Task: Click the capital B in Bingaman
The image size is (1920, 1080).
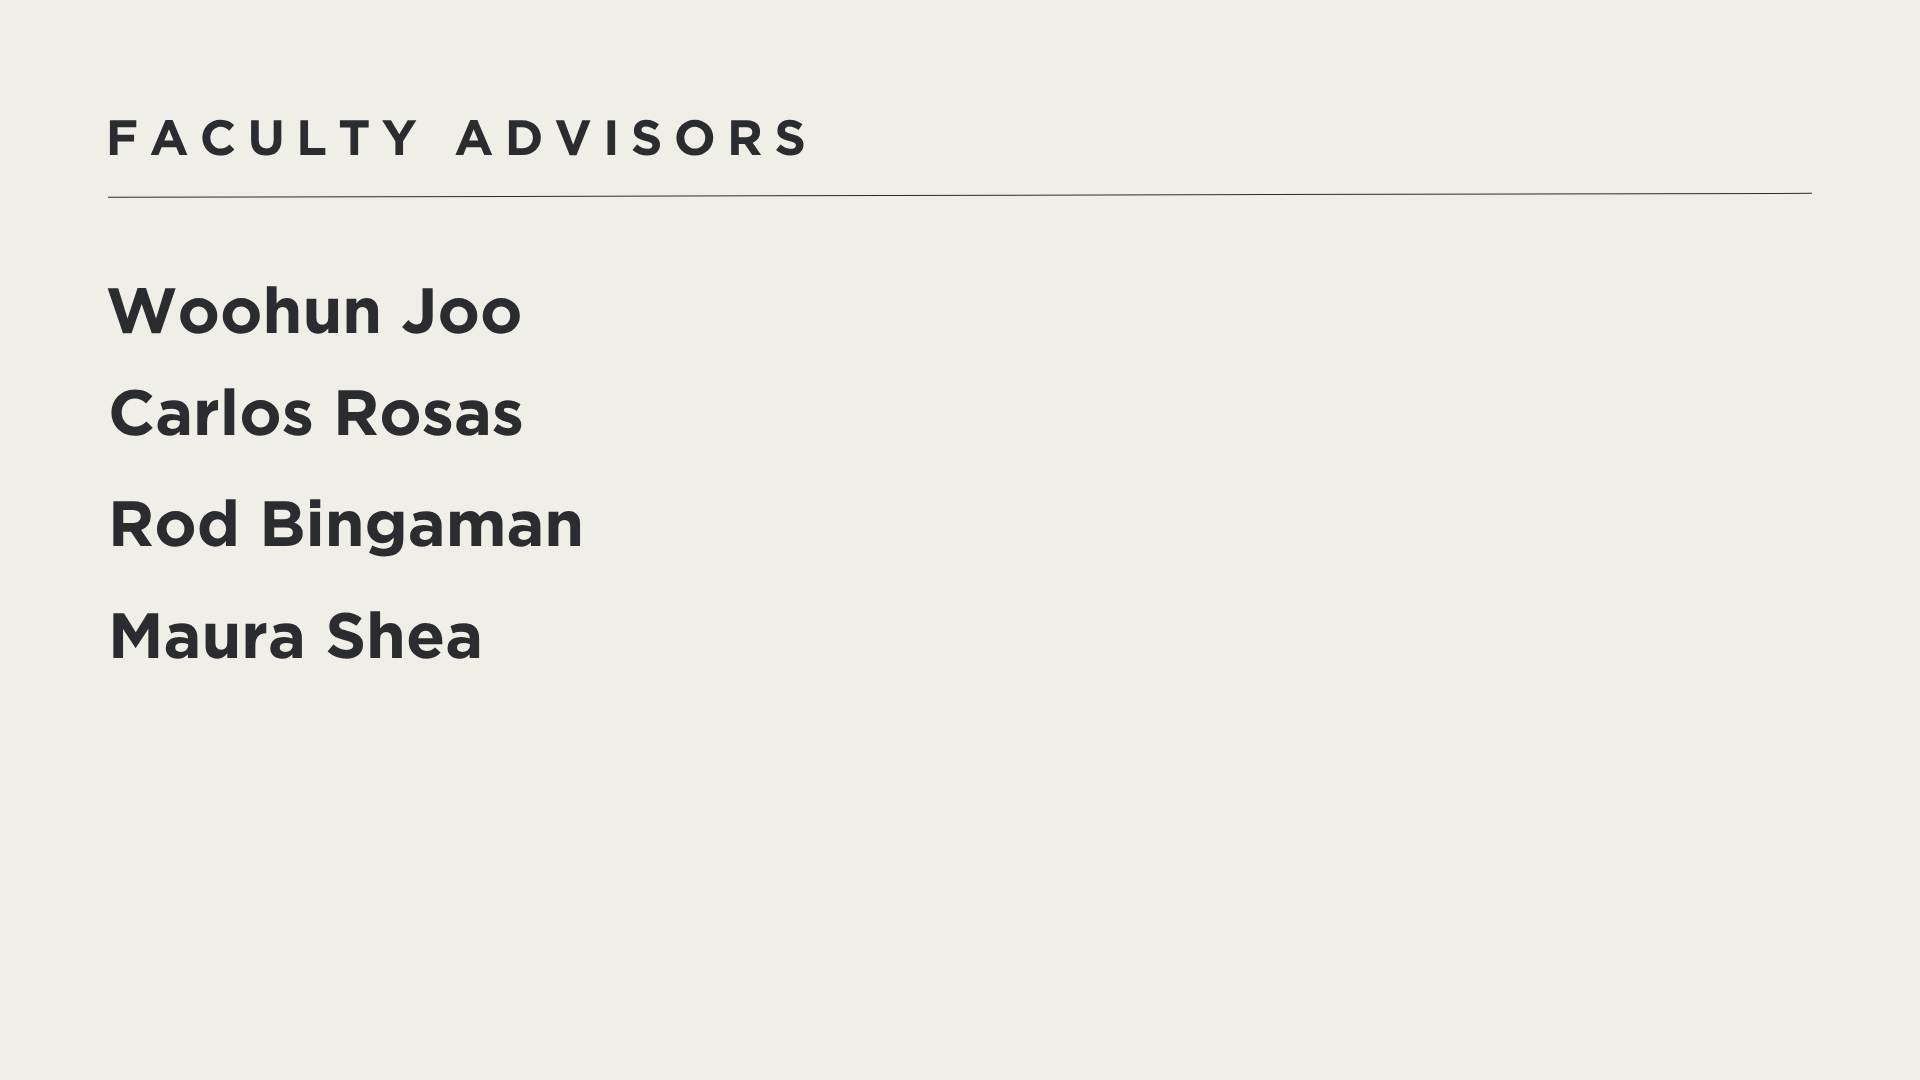Action: click(x=281, y=525)
